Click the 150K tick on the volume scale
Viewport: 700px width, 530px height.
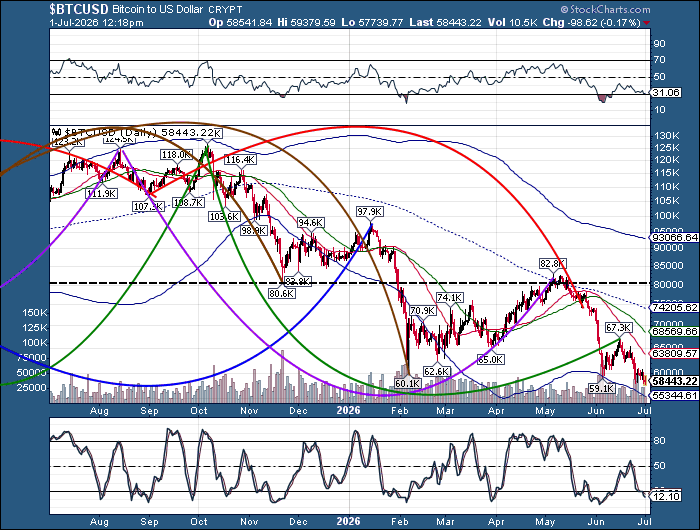[x=35, y=313]
